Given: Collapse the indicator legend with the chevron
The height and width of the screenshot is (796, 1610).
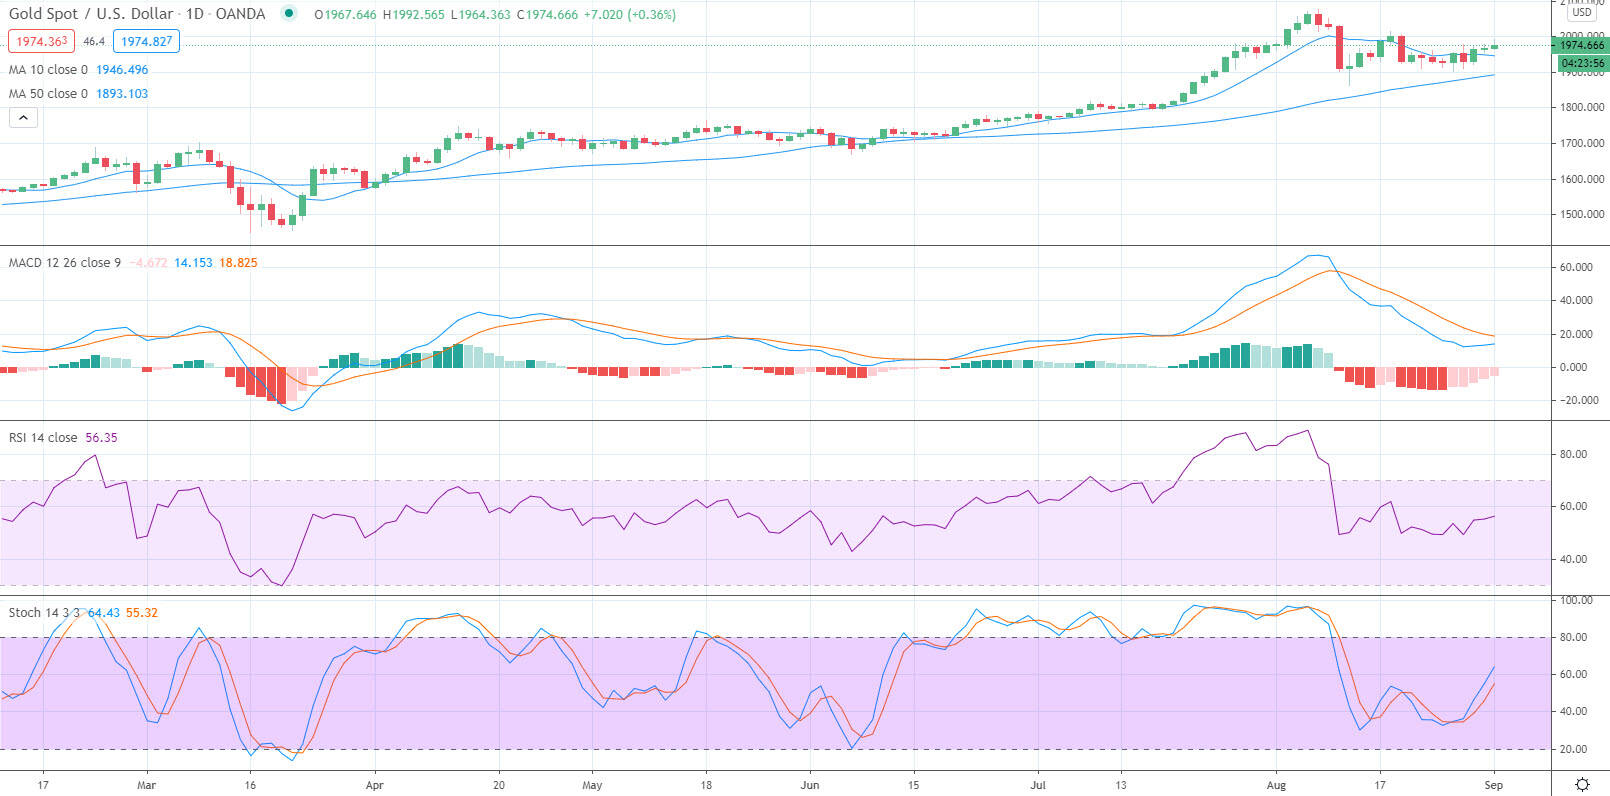Looking at the screenshot, I should pyautogui.click(x=24, y=117).
